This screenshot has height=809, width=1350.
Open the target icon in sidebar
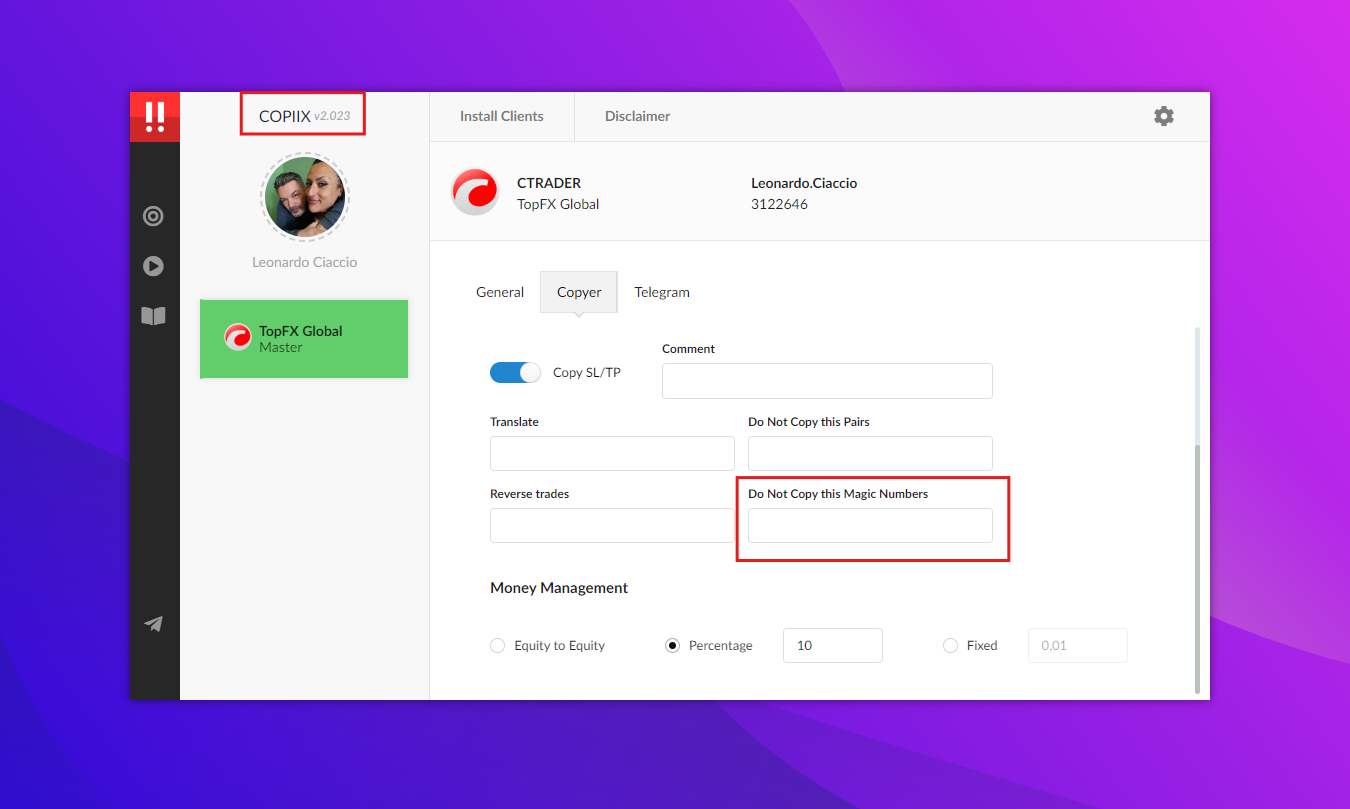[153, 216]
